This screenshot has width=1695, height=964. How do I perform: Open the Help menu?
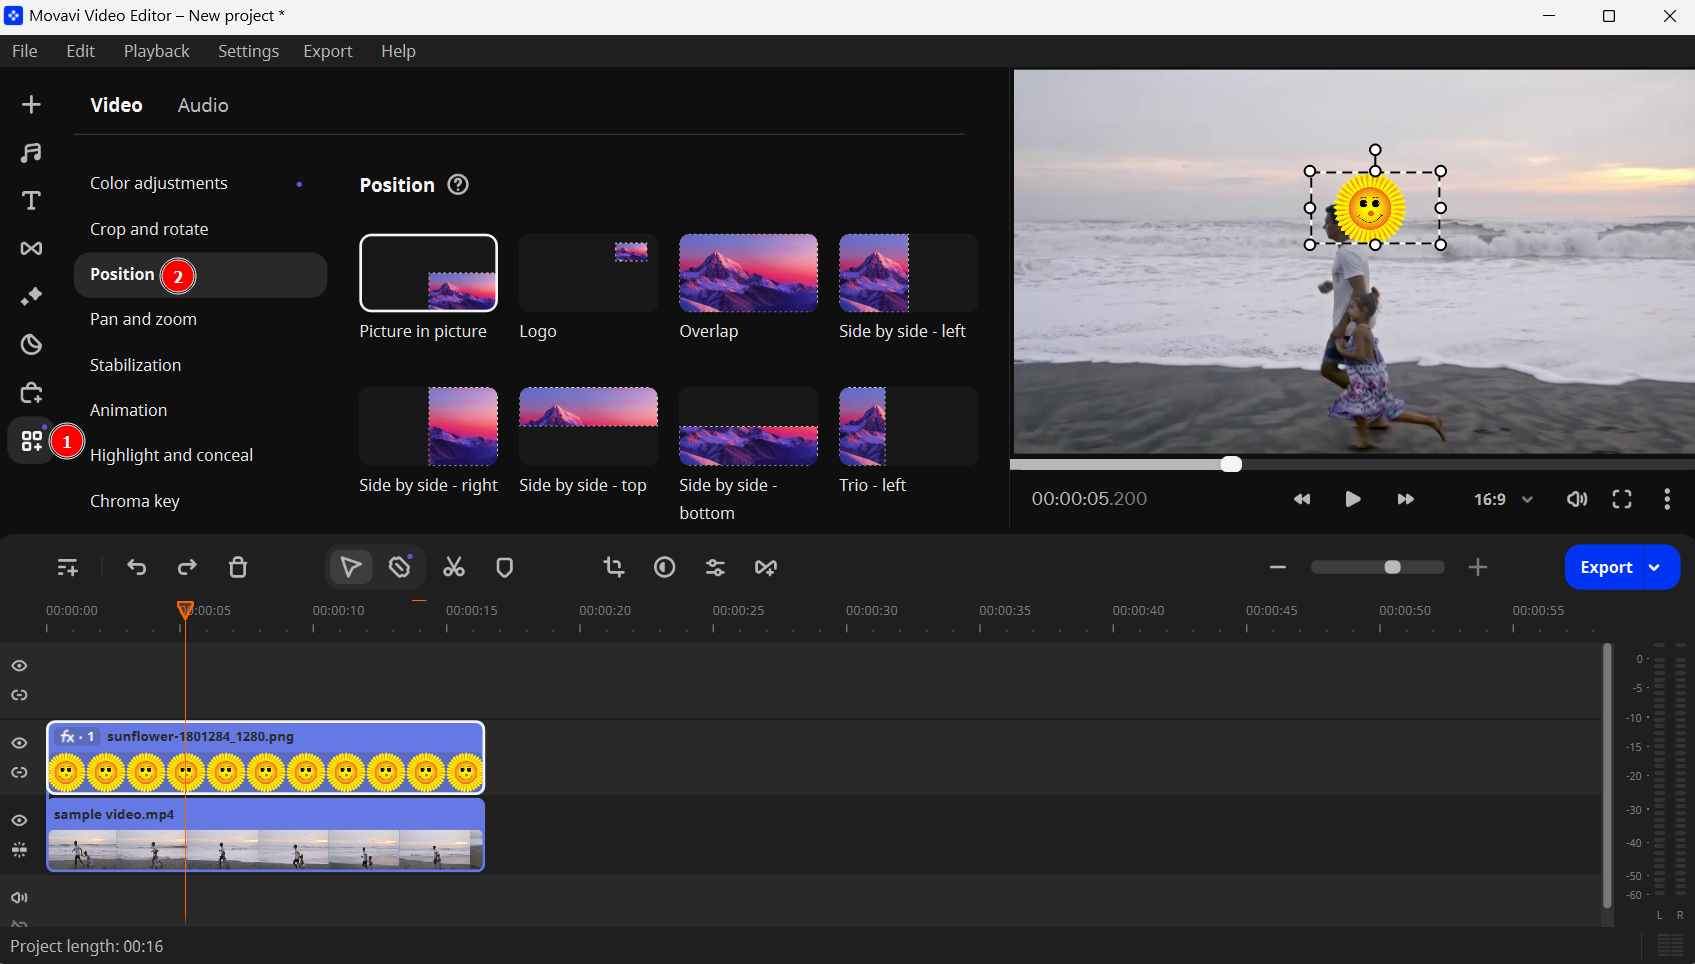(398, 51)
